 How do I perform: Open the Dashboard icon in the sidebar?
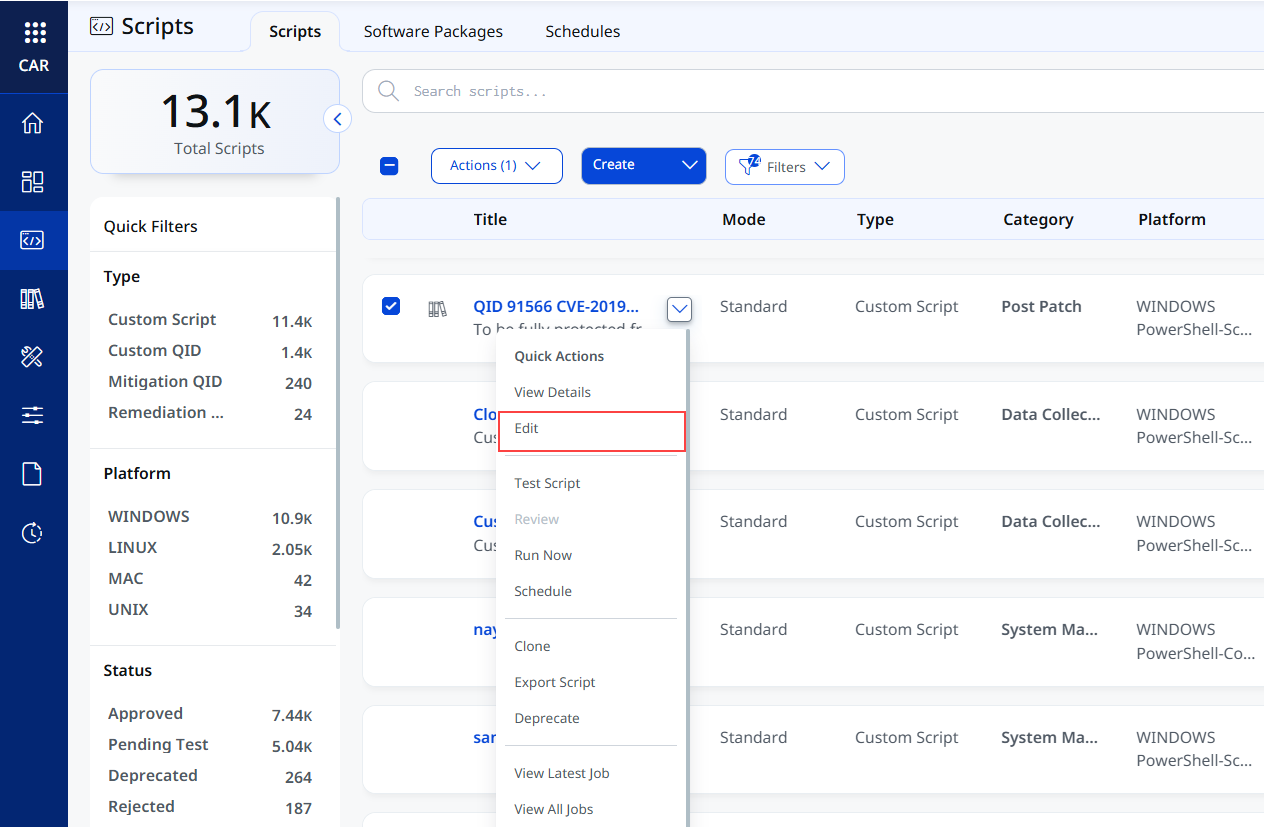pyautogui.click(x=33, y=181)
